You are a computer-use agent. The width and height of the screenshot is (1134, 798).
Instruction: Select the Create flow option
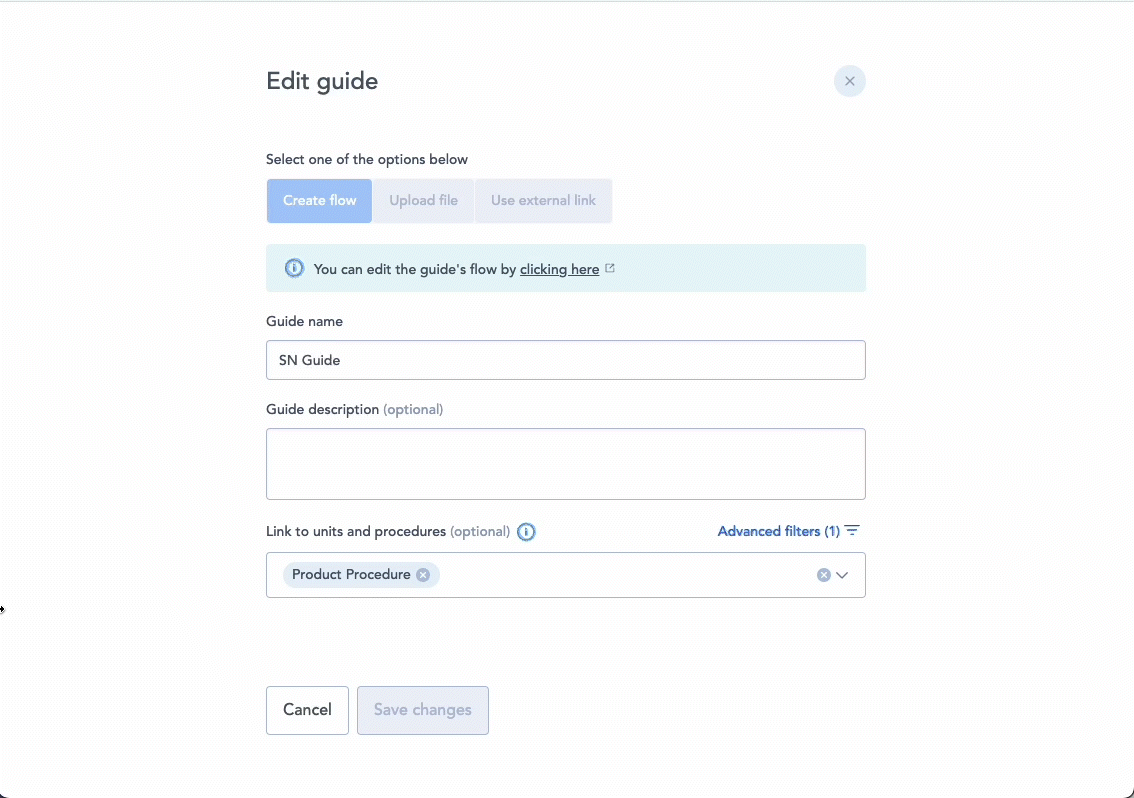point(319,201)
